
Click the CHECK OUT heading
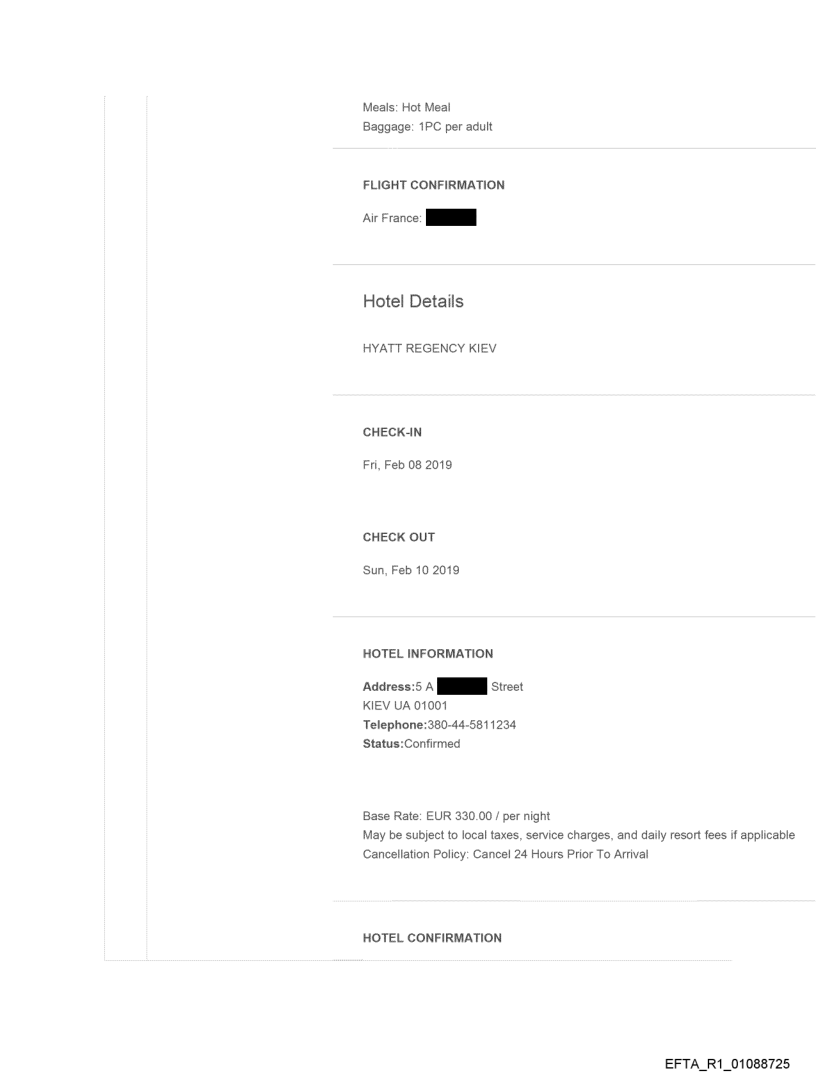(398, 537)
